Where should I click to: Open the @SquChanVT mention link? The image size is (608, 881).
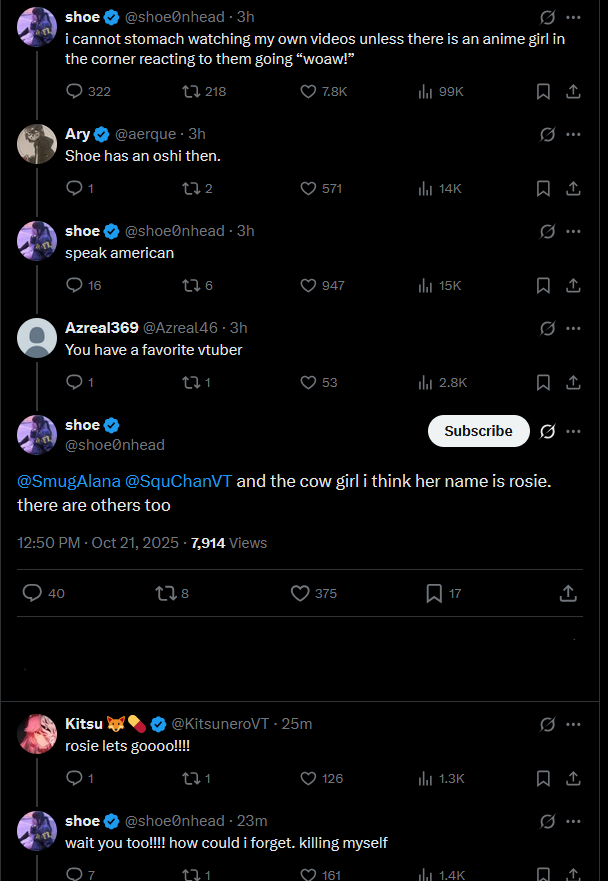[x=179, y=481]
